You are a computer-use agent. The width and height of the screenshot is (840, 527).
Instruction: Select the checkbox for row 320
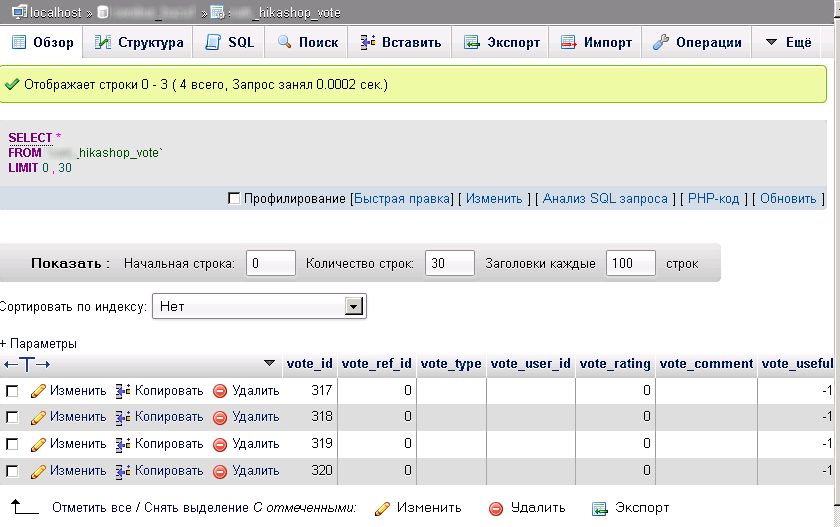point(12,471)
